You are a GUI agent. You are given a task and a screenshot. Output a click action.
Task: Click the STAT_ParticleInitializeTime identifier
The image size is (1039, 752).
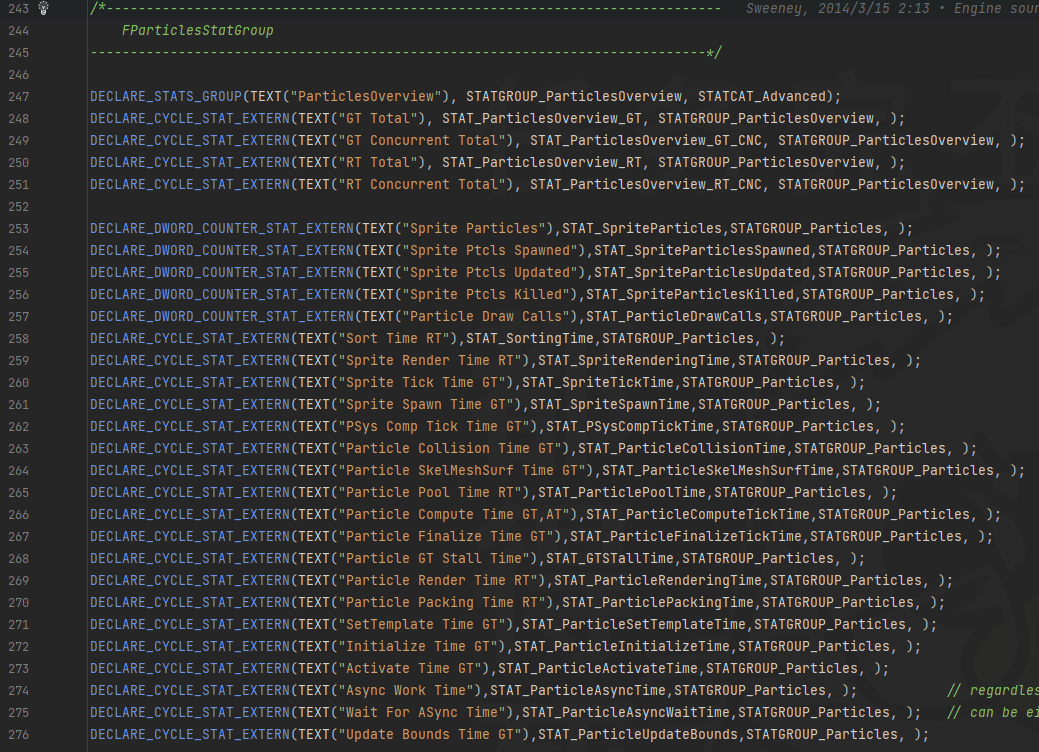tap(622, 646)
